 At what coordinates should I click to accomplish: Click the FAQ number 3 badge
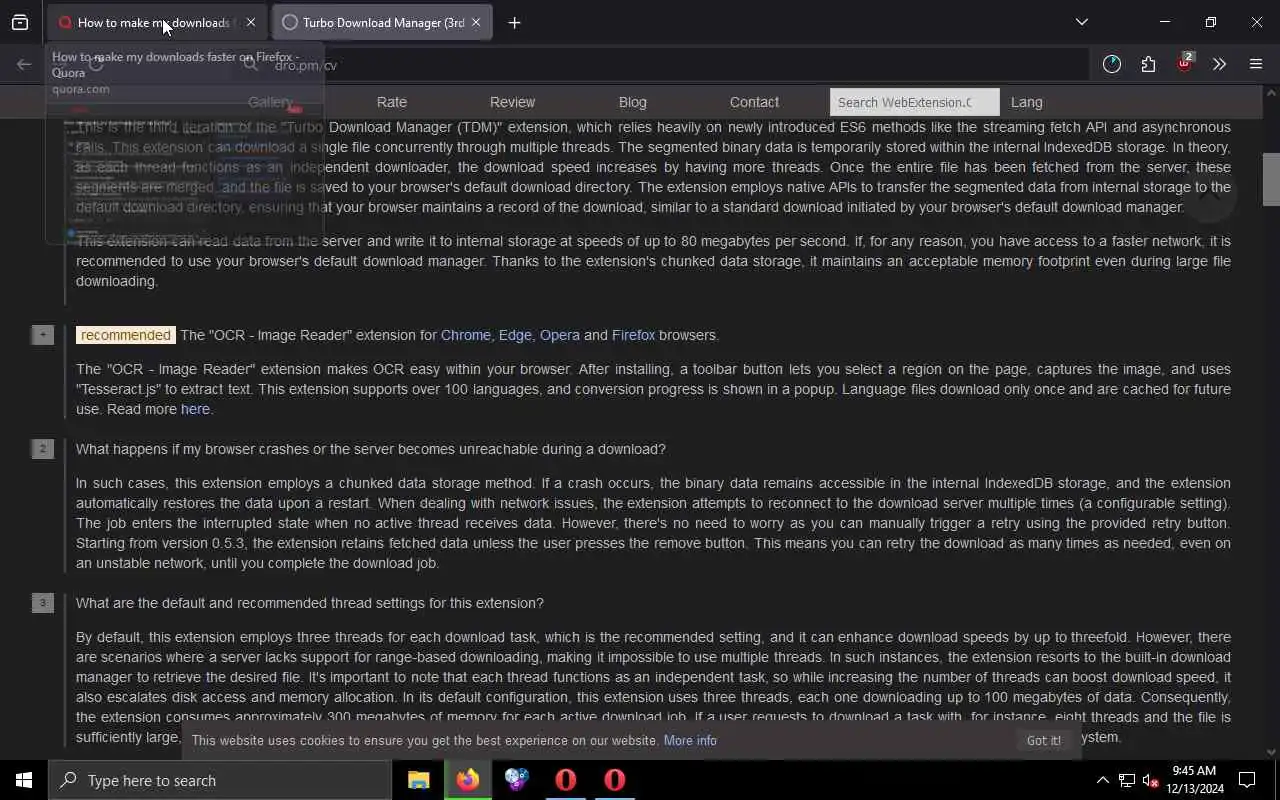(x=42, y=603)
